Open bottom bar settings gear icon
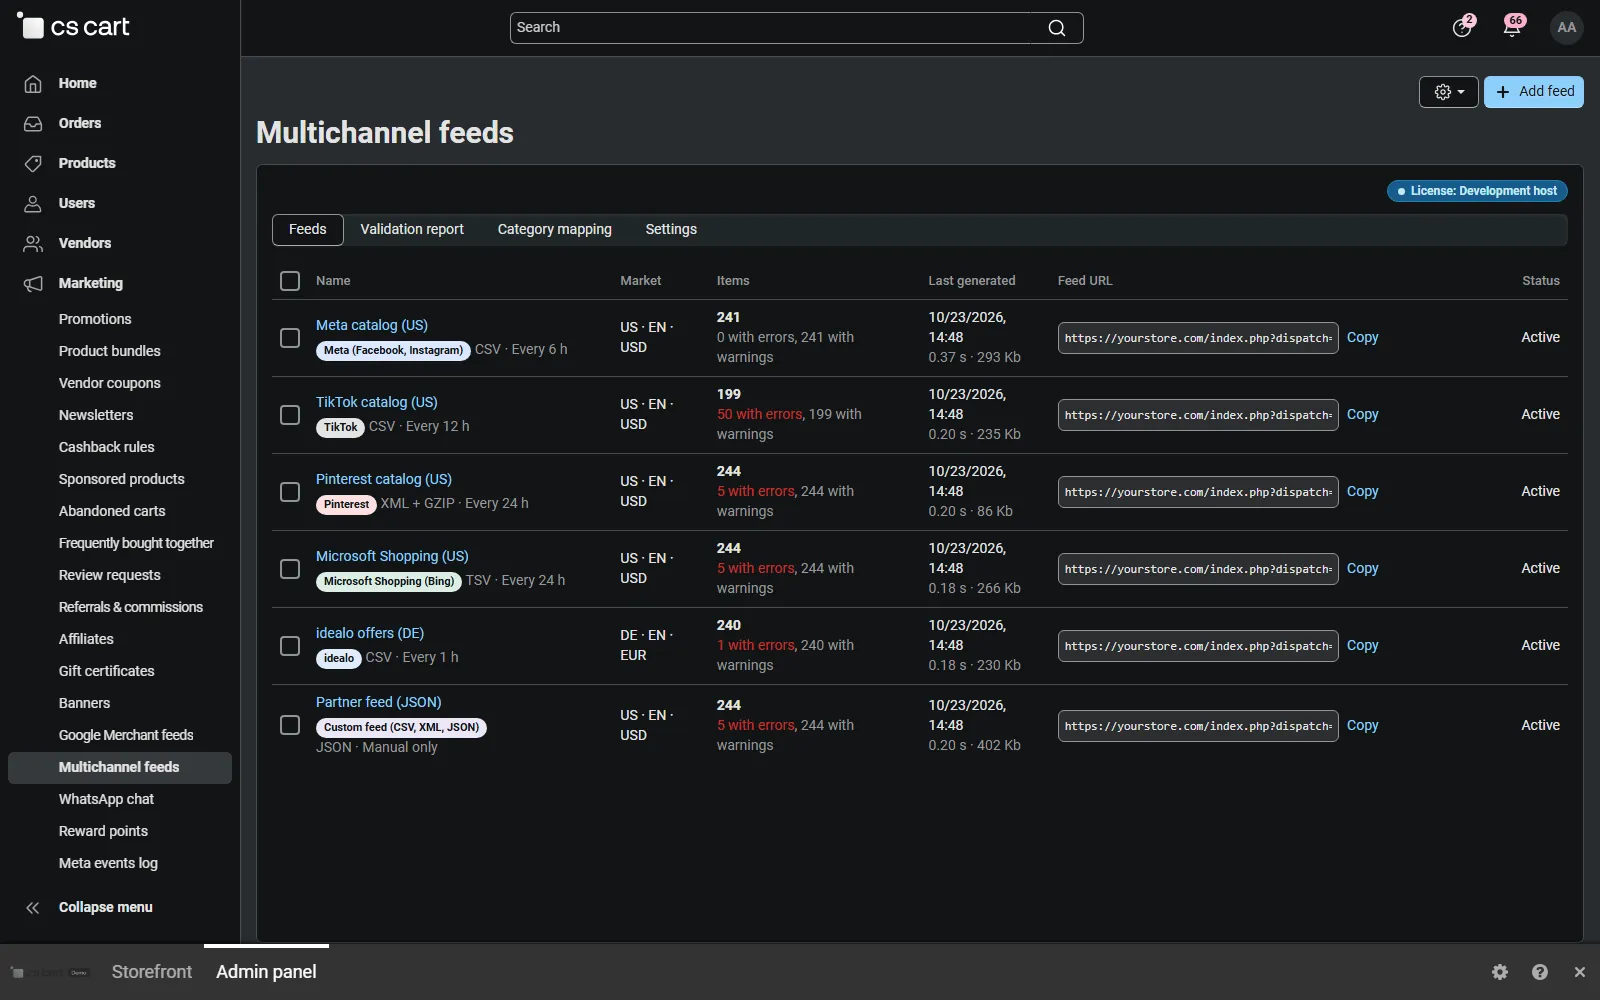The image size is (1600, 1000). pos(1500,972)
